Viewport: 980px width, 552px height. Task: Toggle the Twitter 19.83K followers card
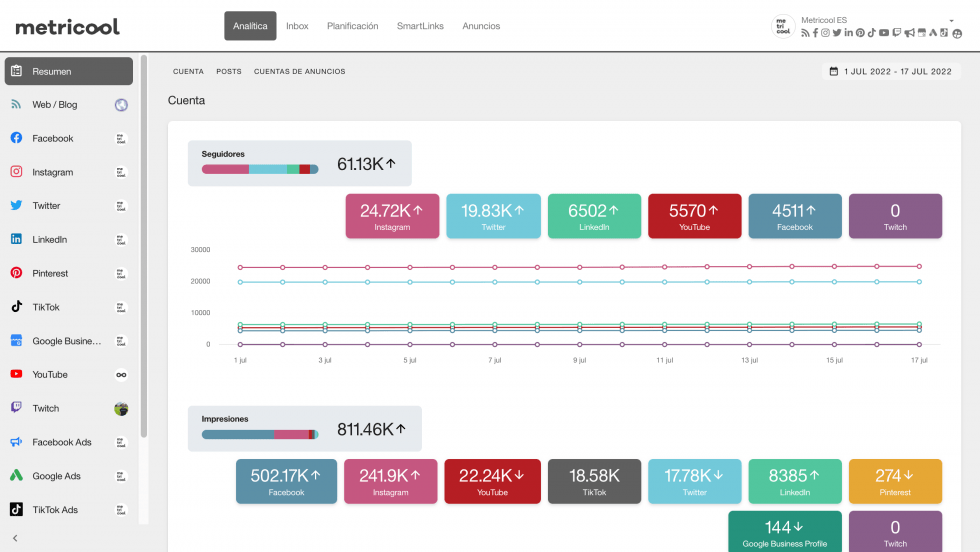[493, 216]
